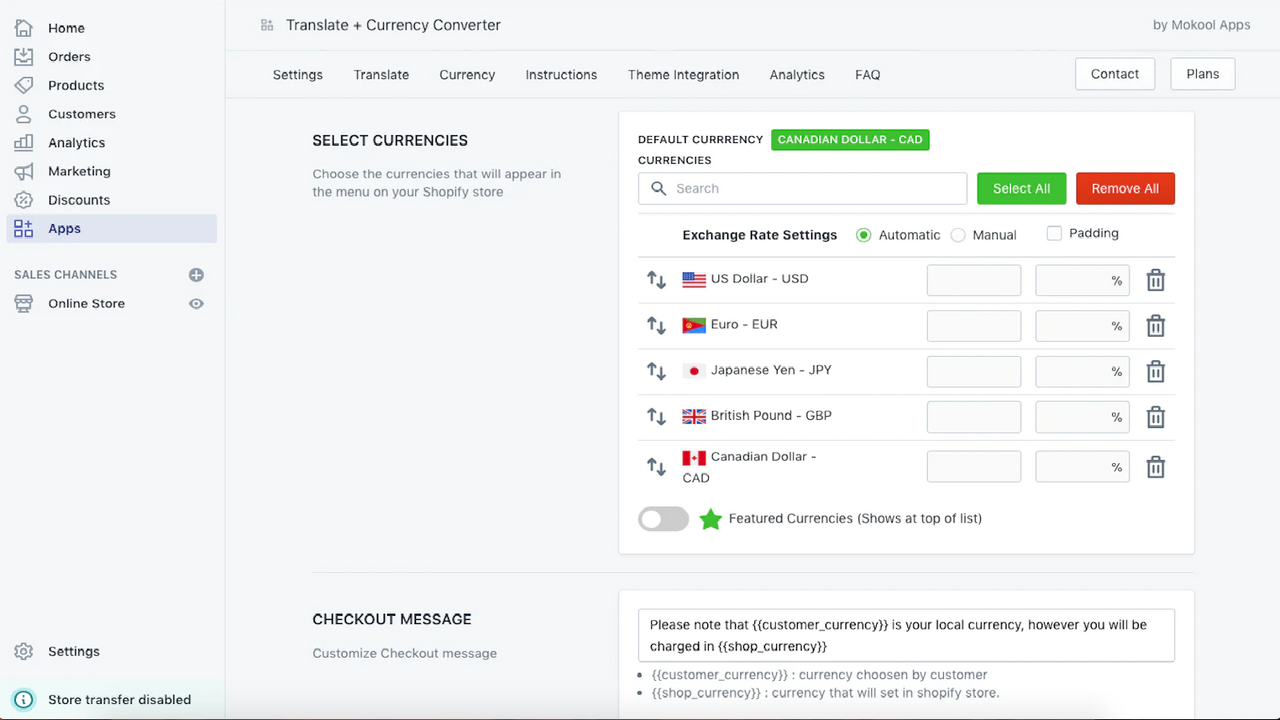Click the Marketing megaphone icon
Image resolution: width=1280 pixels, height=720 pixels.
[x=24, y=171]
